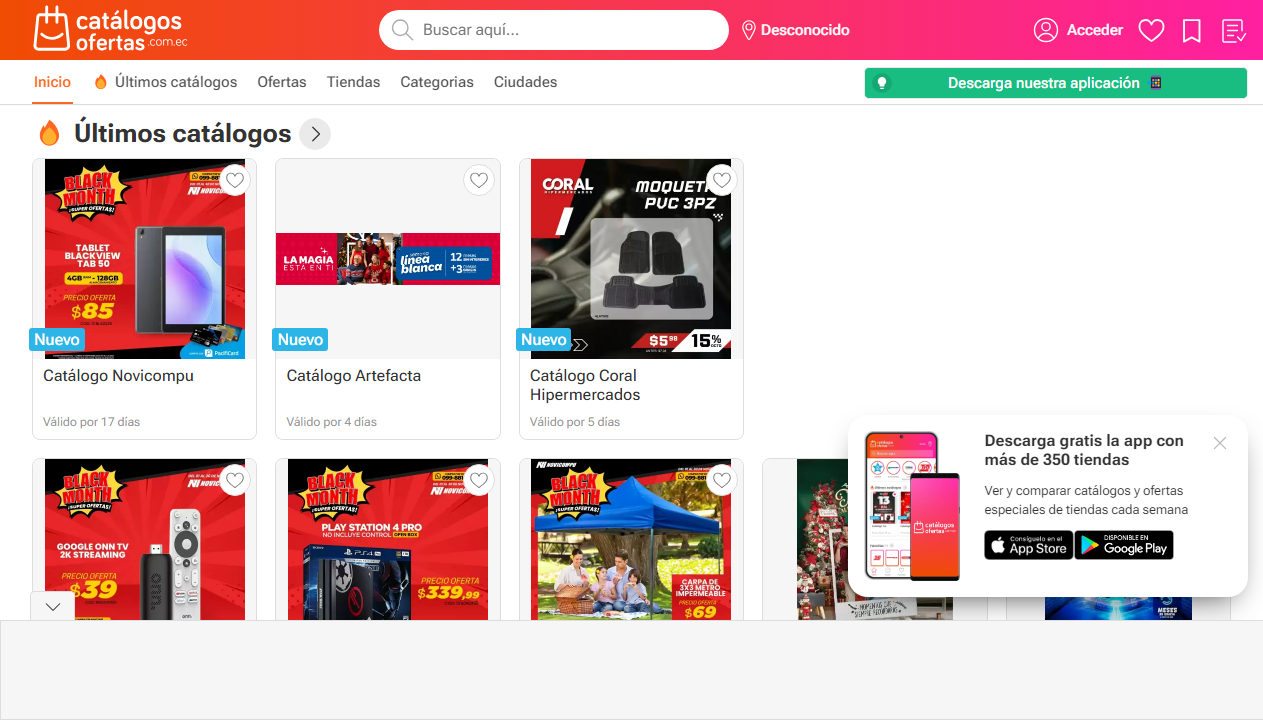
Task: Open favorites with the heart icon in header
Action: tap(1151, 30)
